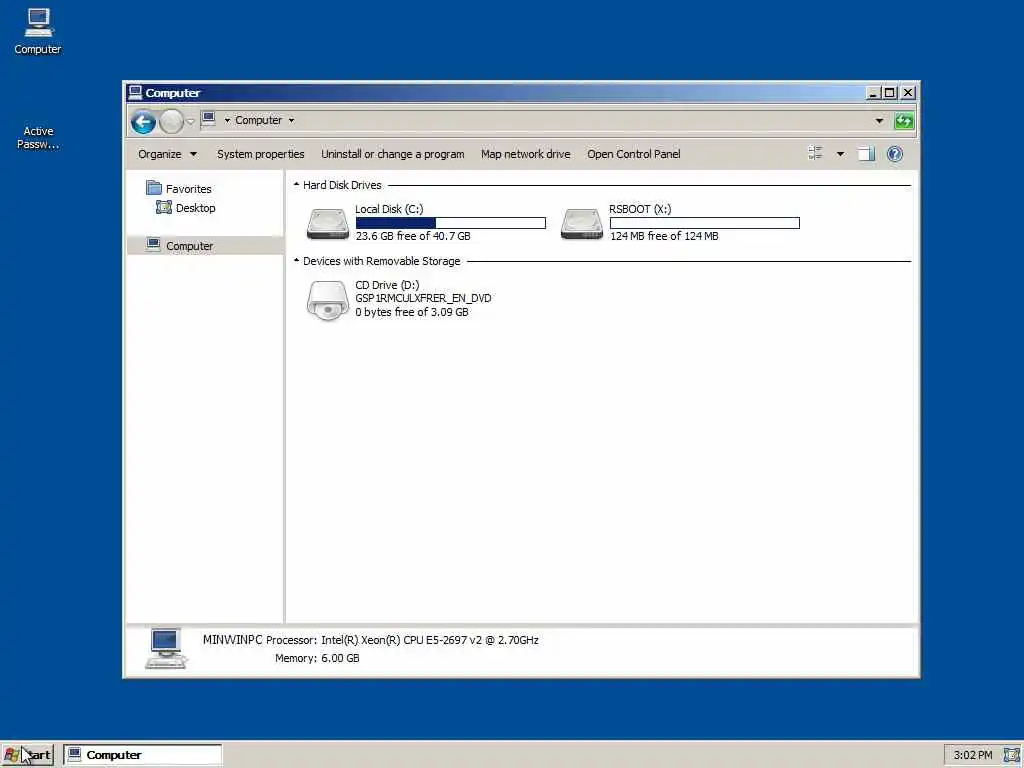Expand the arrow before Computer in address bar
This screenshot has width=1024, height=768.
point(227,121)
